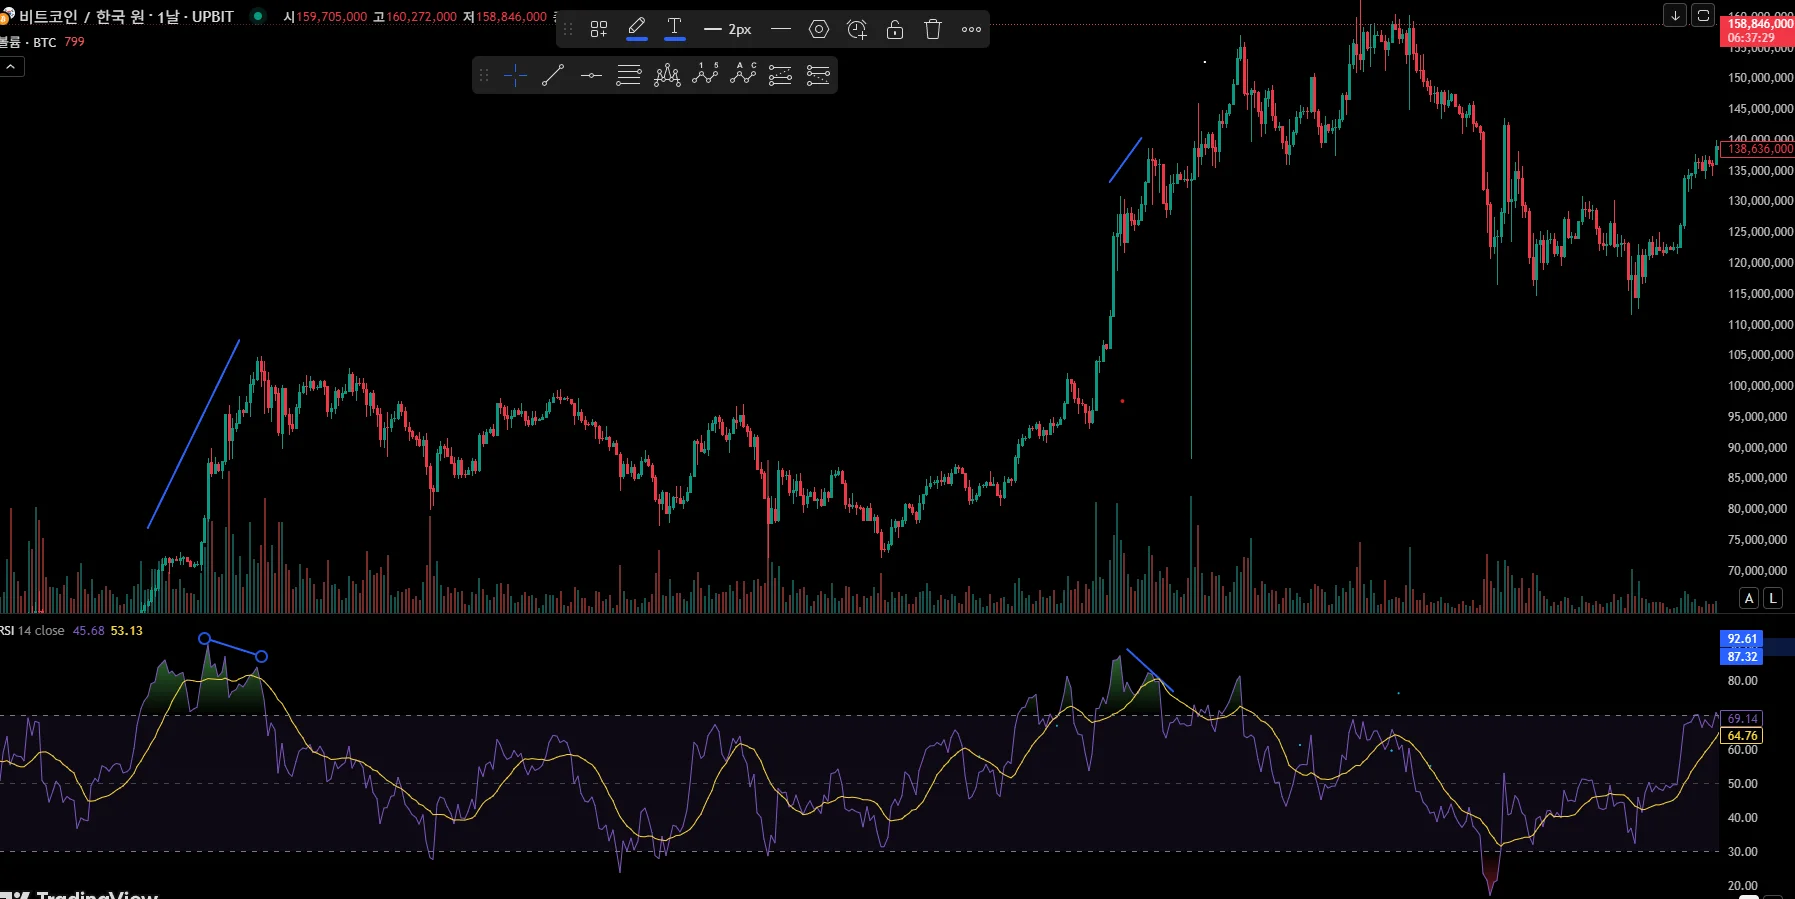1795x899 pixels.
Task: Click the high price value 160,272,000
Action: coord(422,17)
